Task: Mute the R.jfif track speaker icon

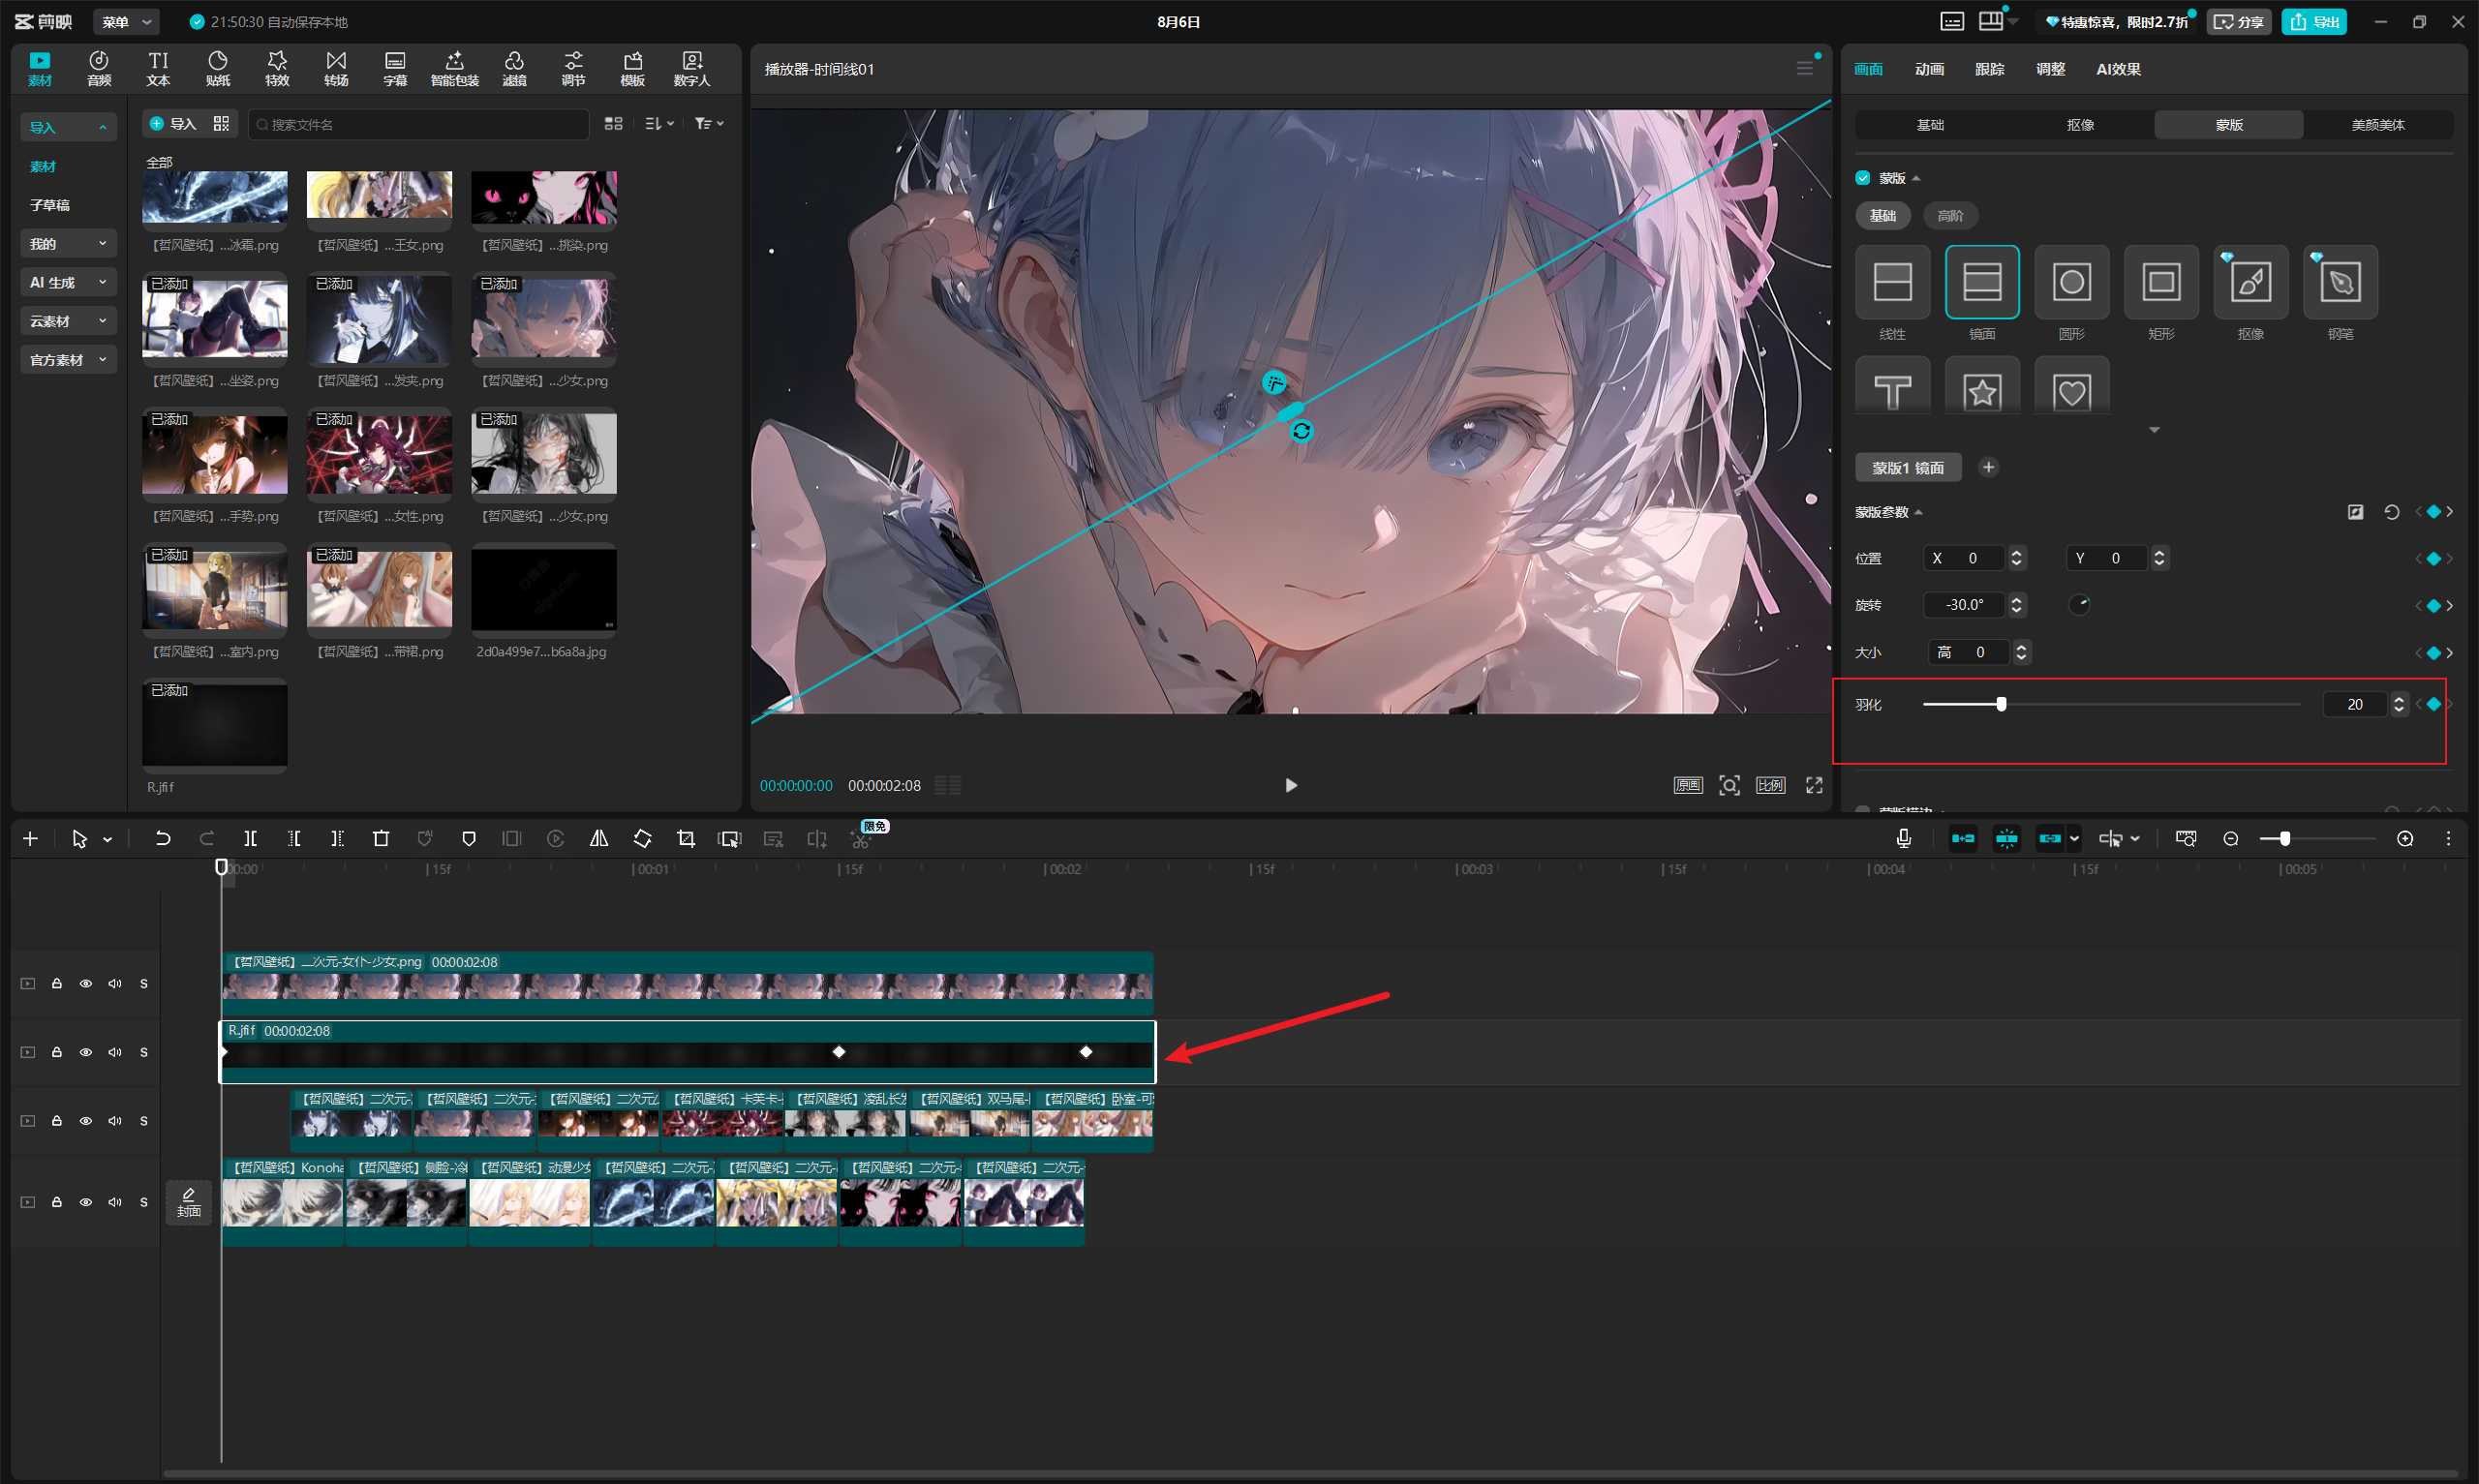Action: coord(115,1052)
